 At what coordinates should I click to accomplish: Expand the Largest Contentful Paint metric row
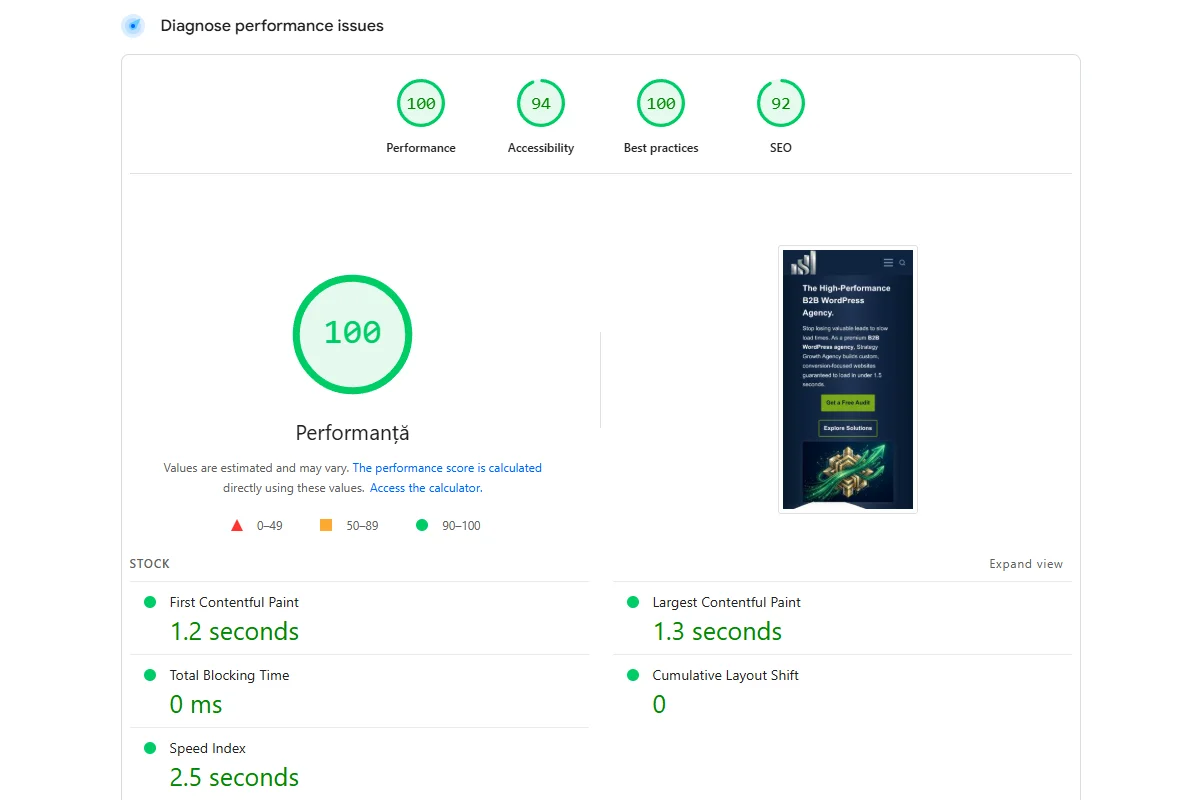(x=842, y=618)
